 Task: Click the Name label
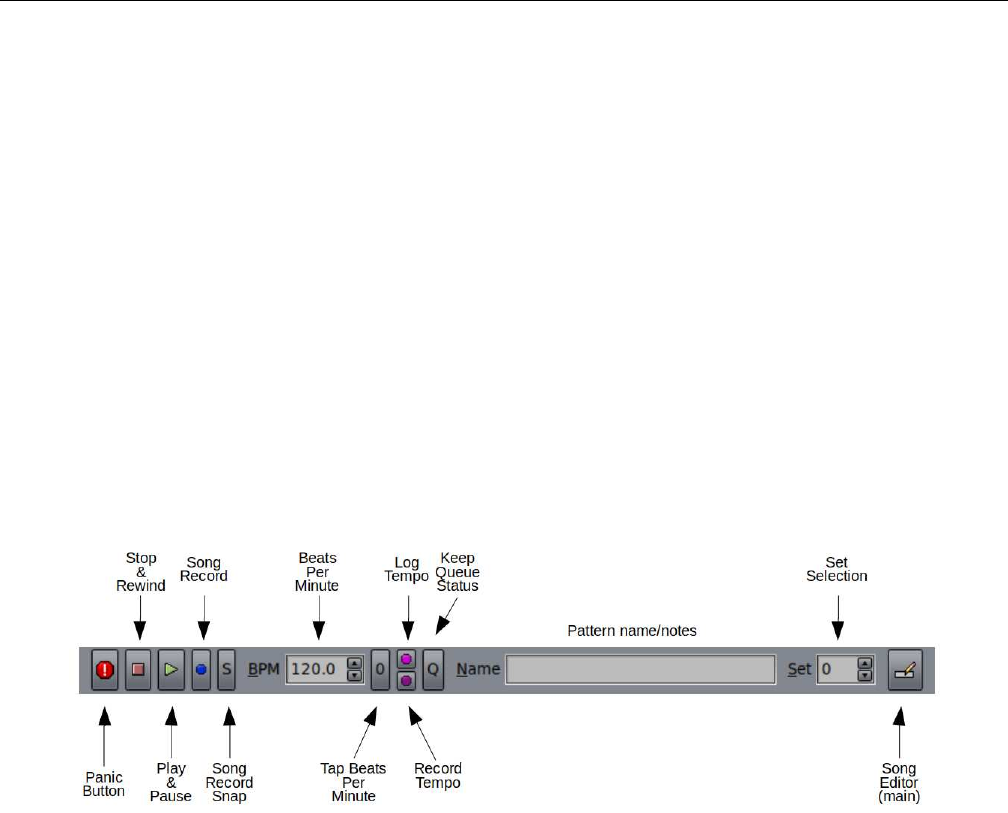click(478, 670)
